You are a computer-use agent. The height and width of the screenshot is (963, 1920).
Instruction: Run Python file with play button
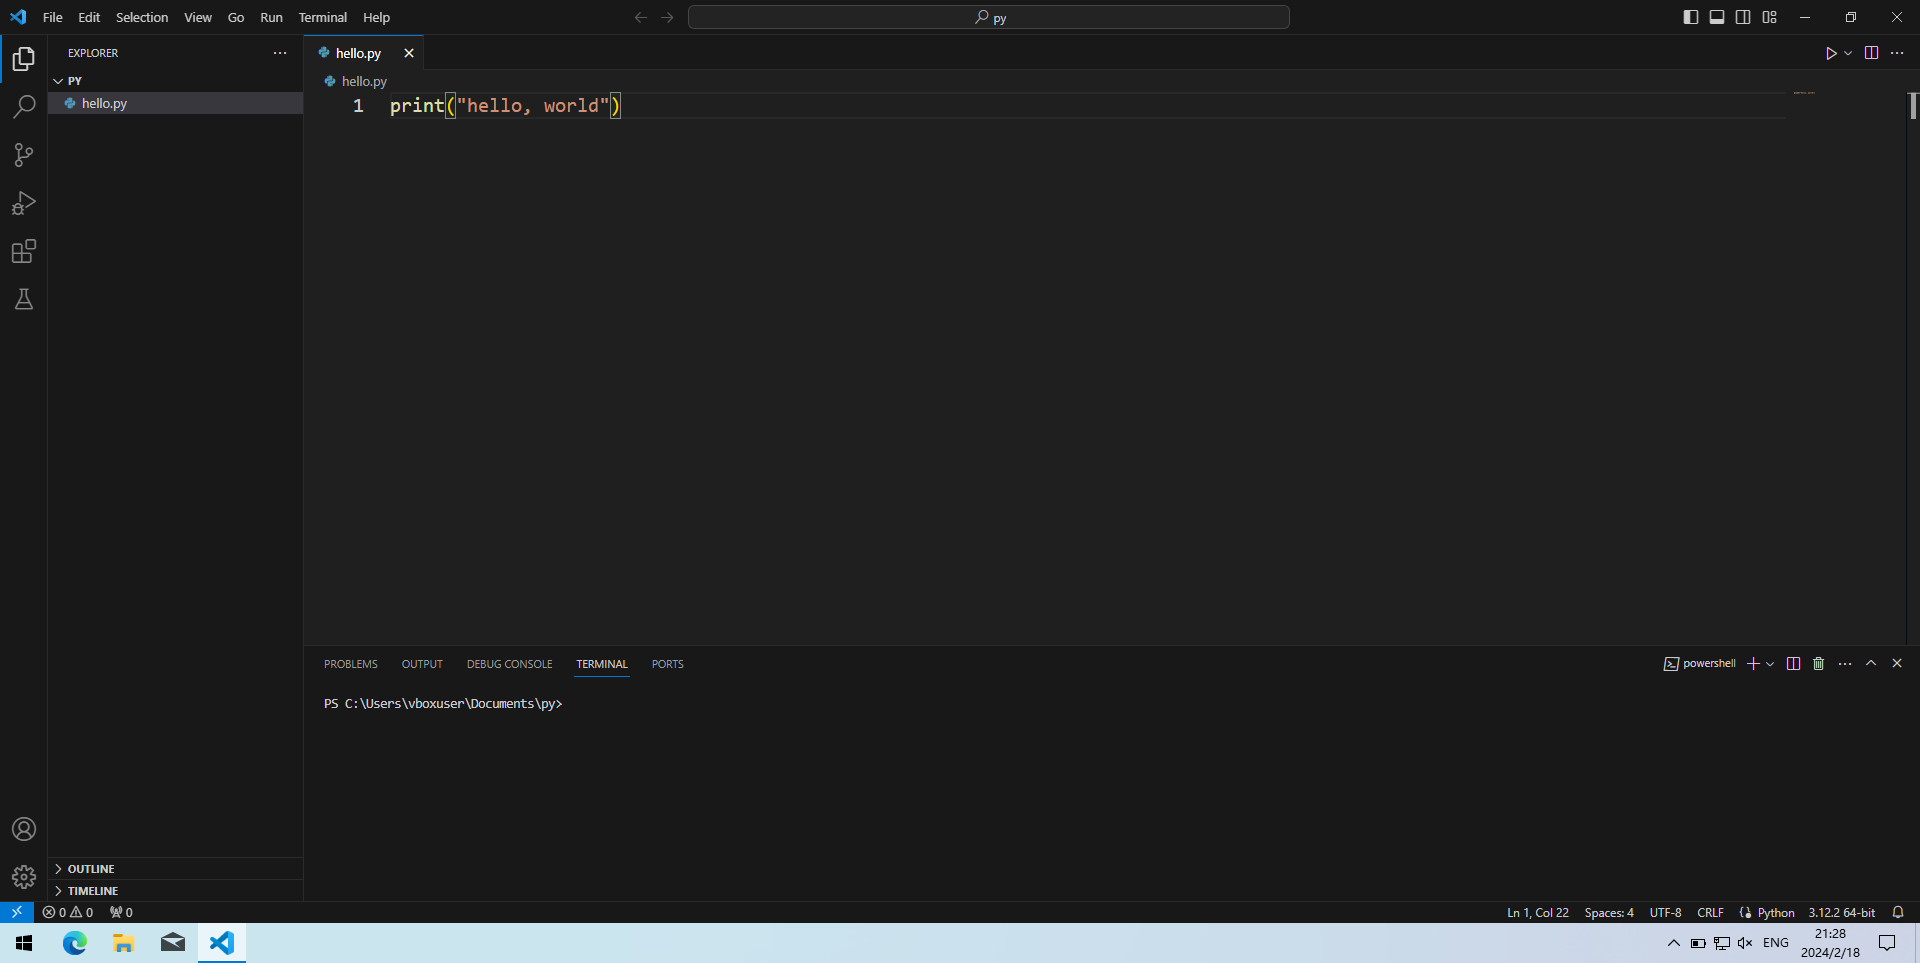[x=1831, y=53]
